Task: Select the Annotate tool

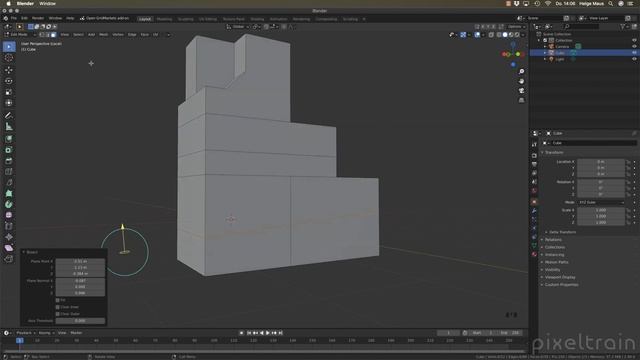Action: point(9,116)
